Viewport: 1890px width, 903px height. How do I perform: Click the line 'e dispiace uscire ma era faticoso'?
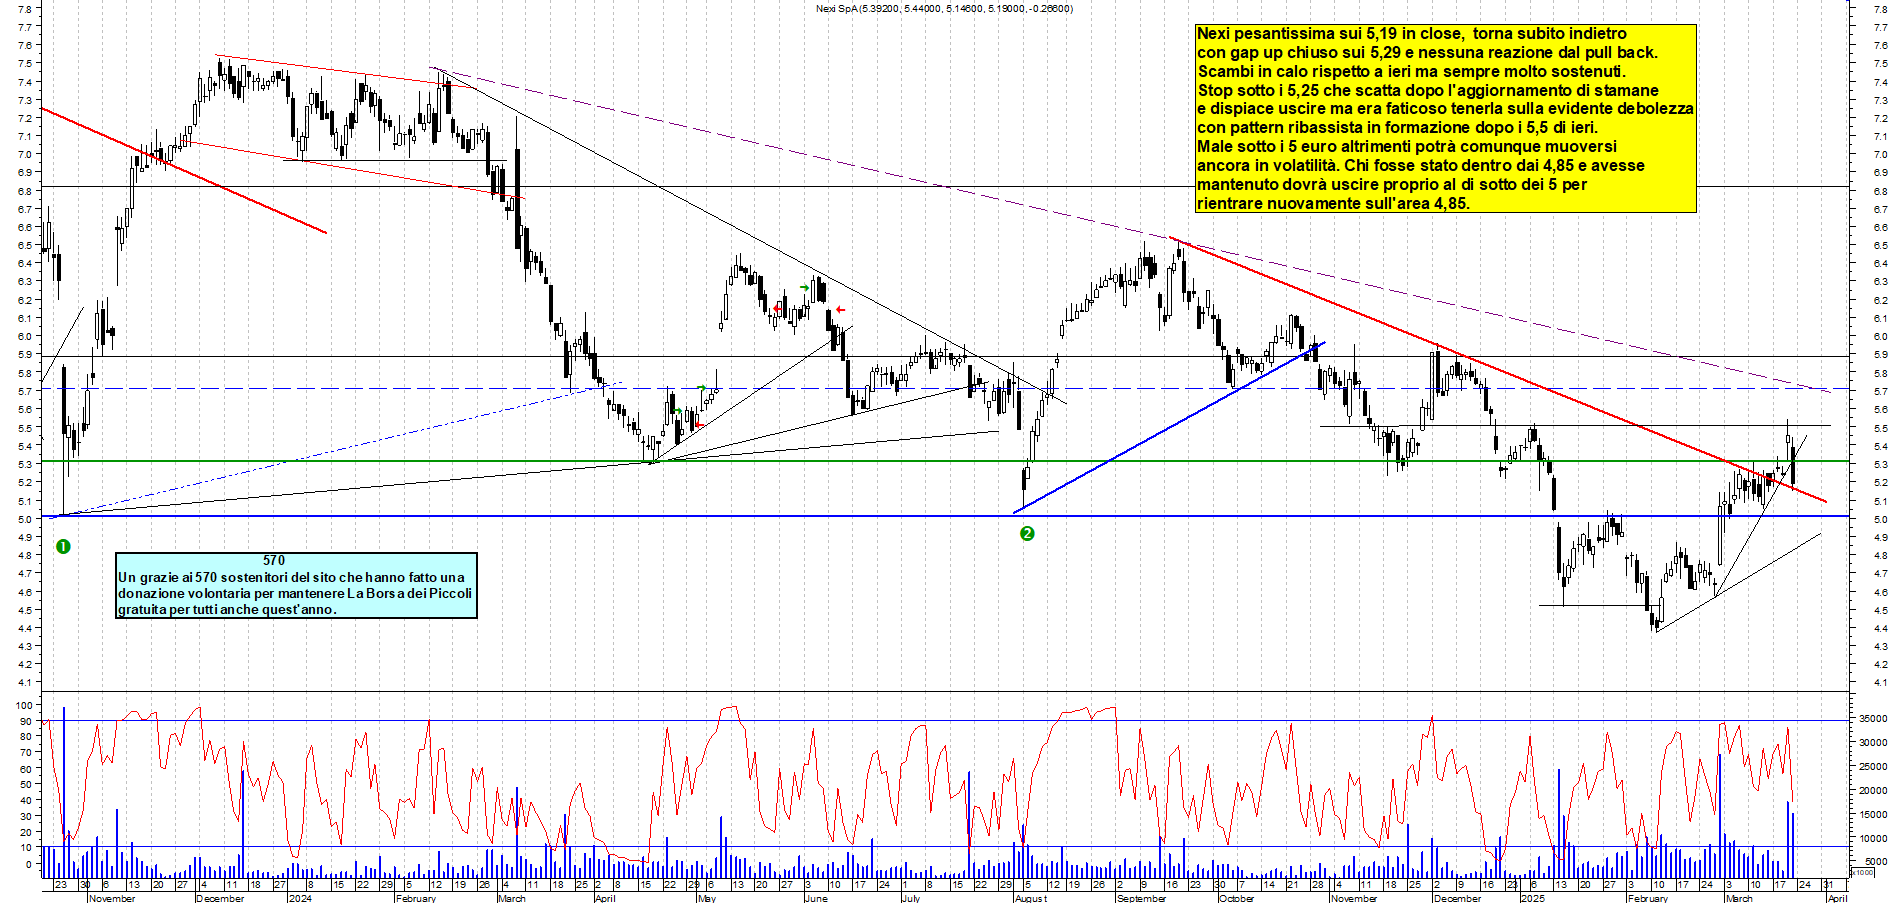point(1445,108)
